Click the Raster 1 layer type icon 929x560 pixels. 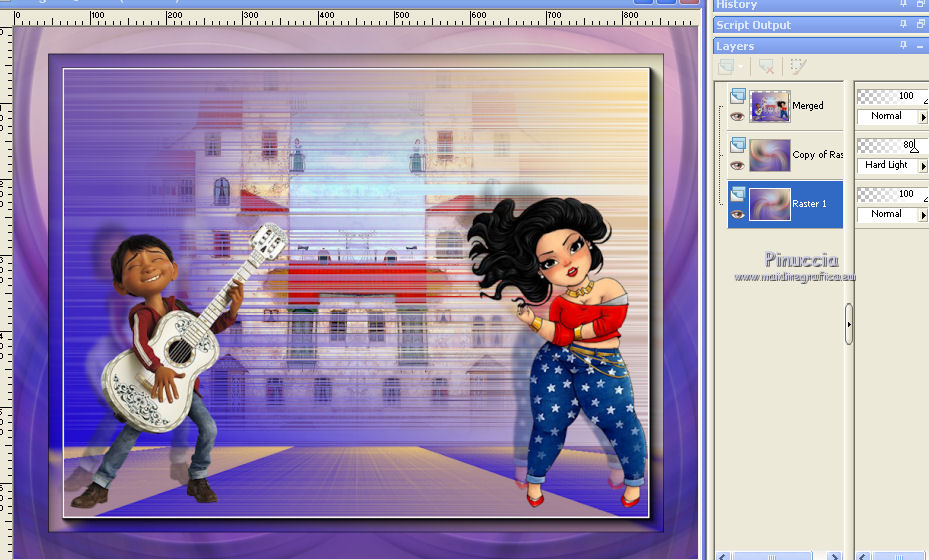pyautogui.click(x=738, y=194)
